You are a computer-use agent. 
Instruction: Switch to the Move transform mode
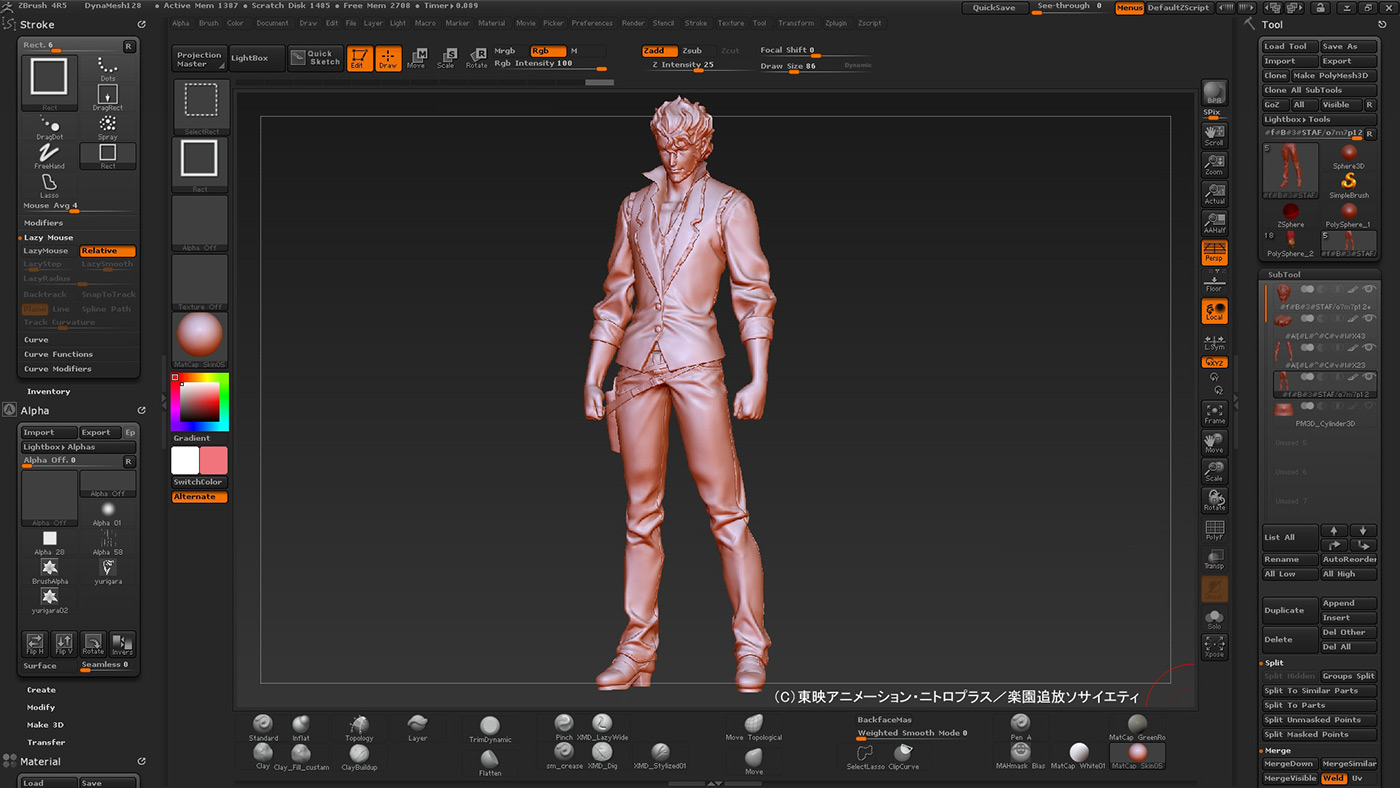(x=417, y=58)
